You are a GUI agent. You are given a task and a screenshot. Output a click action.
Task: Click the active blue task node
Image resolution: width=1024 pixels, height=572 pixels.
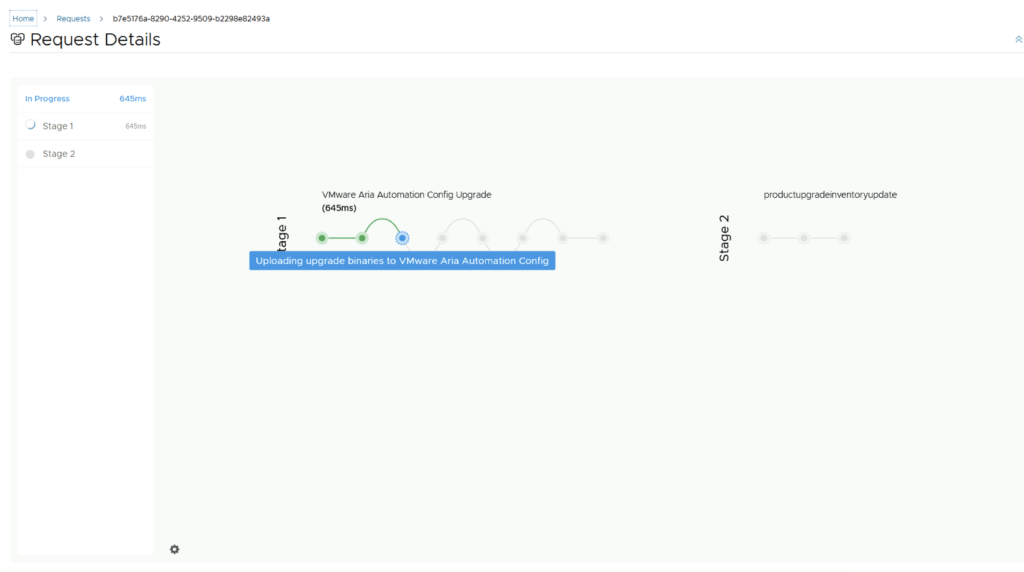click(x=402, y=238)
